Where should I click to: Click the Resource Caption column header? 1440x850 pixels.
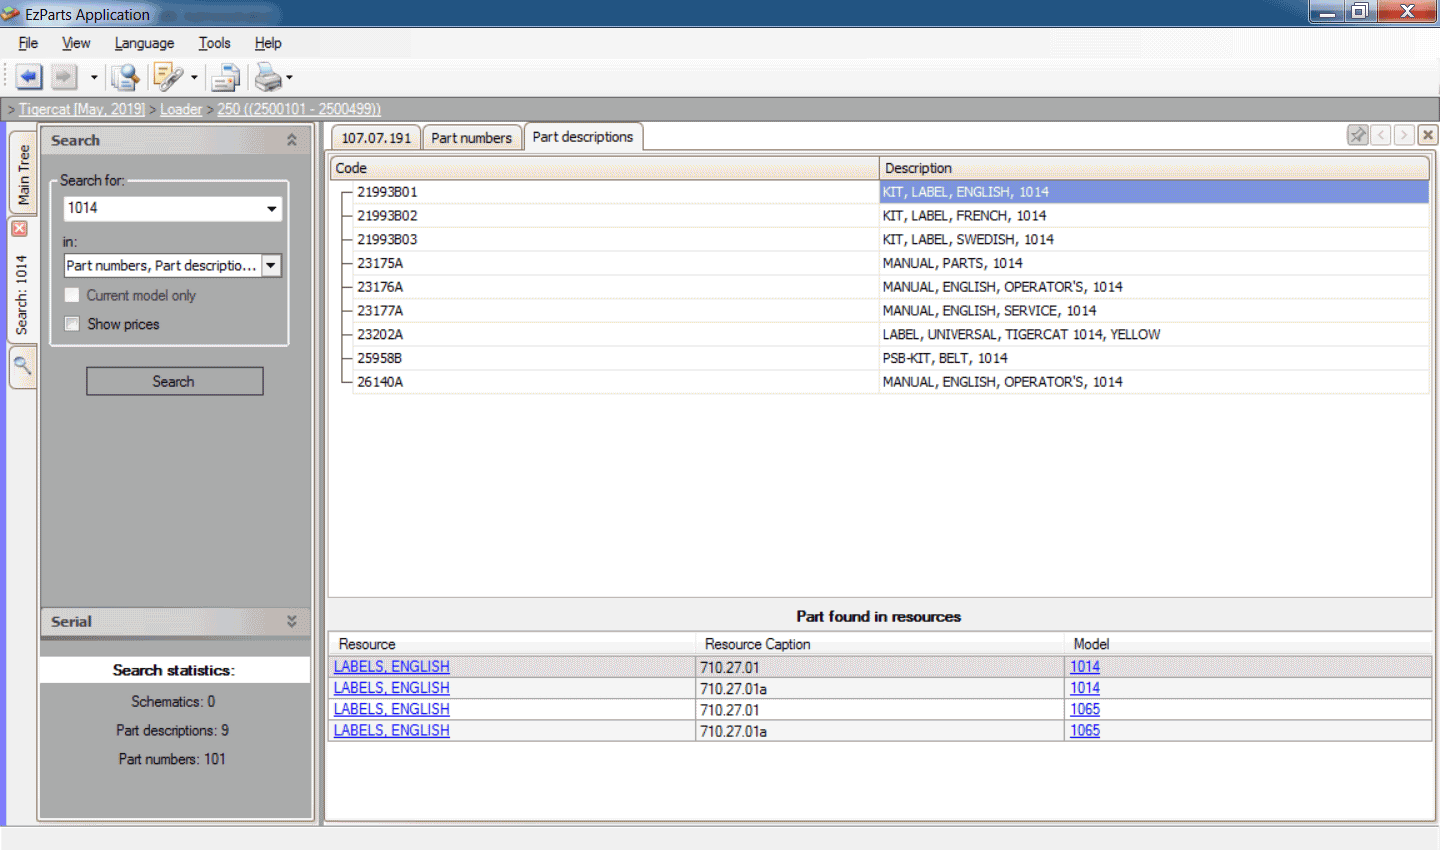[x=880, y=644]
